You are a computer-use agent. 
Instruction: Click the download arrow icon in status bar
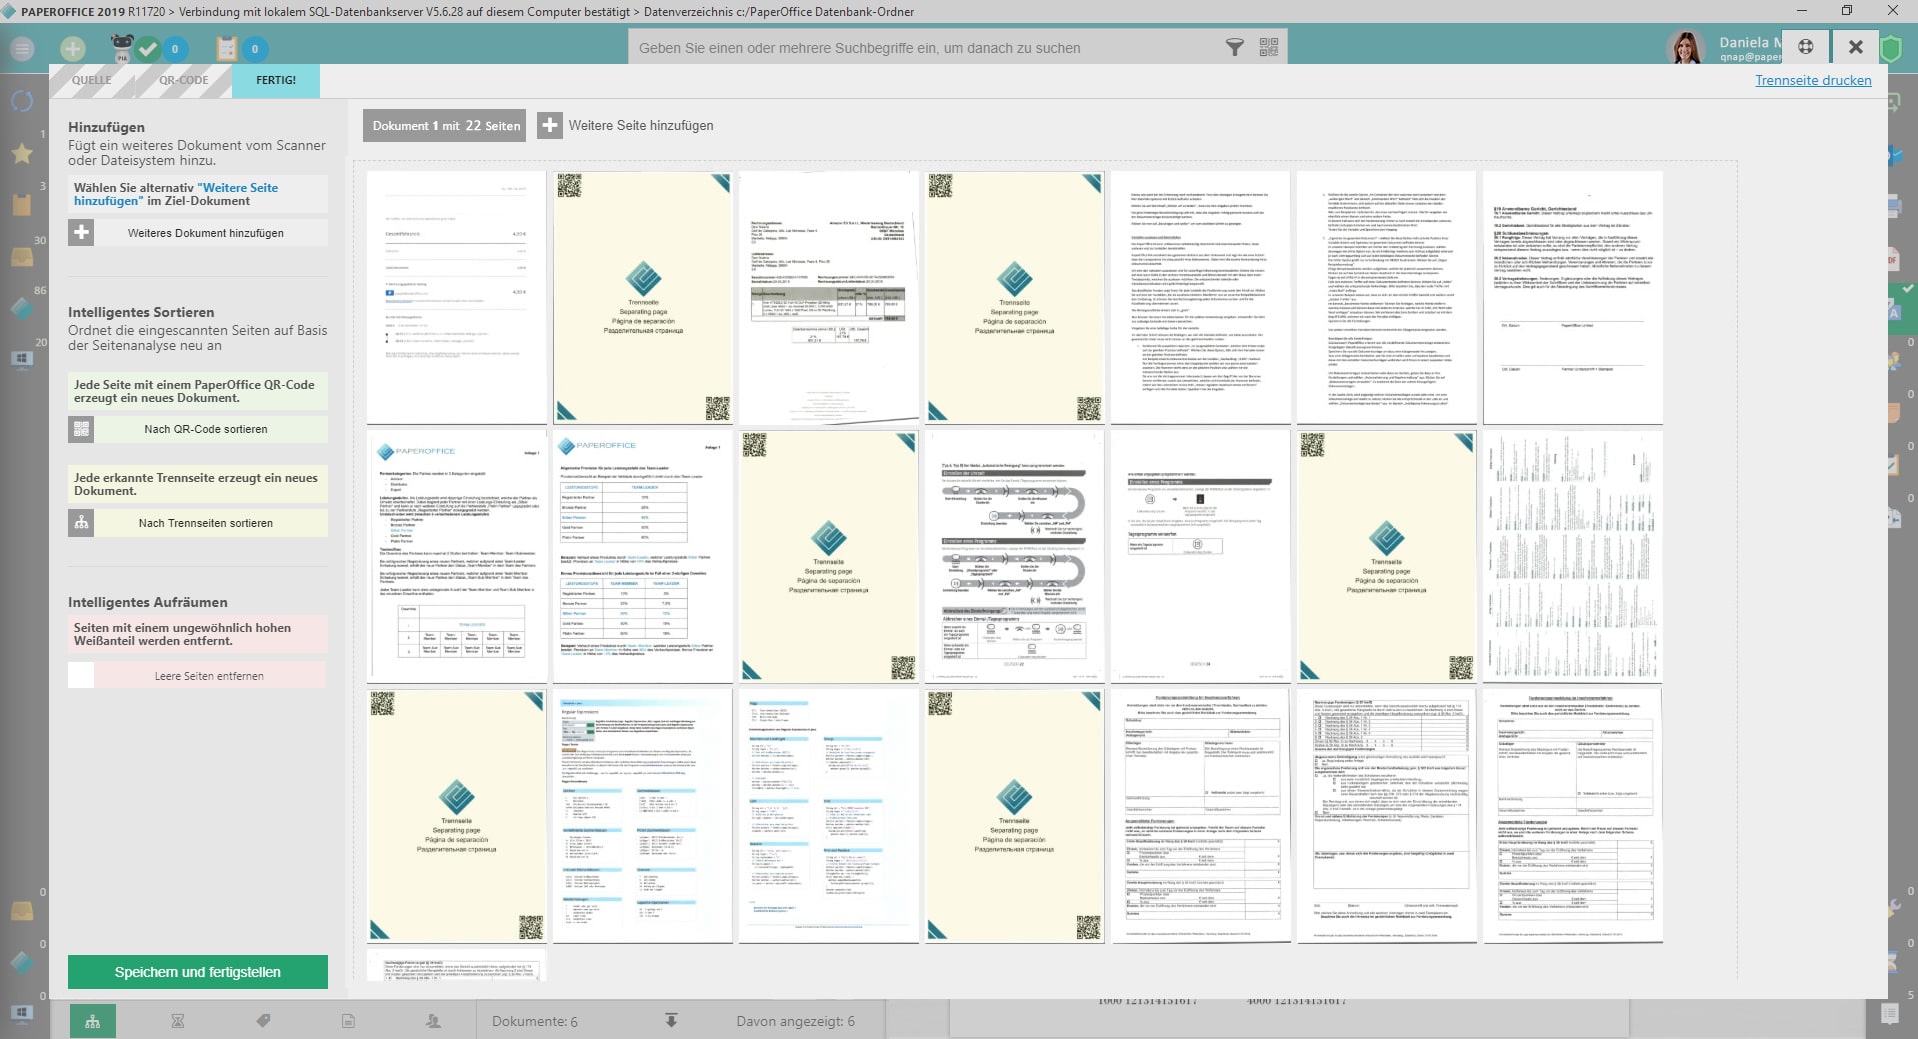(671, 1021)
